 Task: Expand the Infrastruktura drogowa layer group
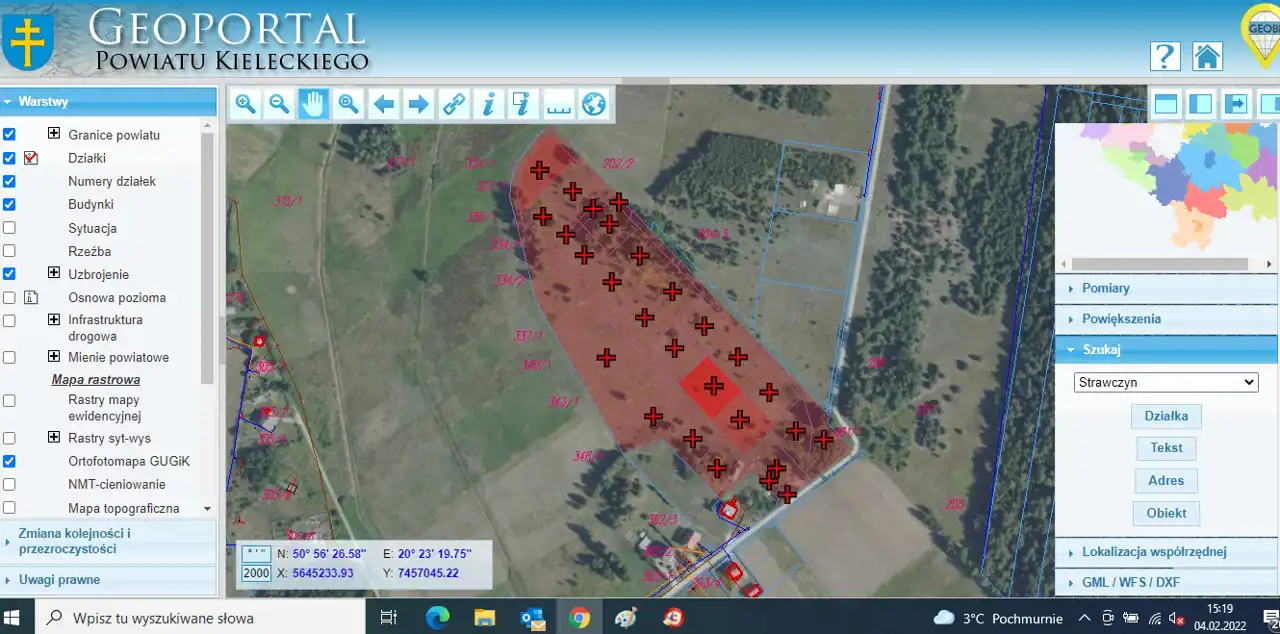[54, 320]
